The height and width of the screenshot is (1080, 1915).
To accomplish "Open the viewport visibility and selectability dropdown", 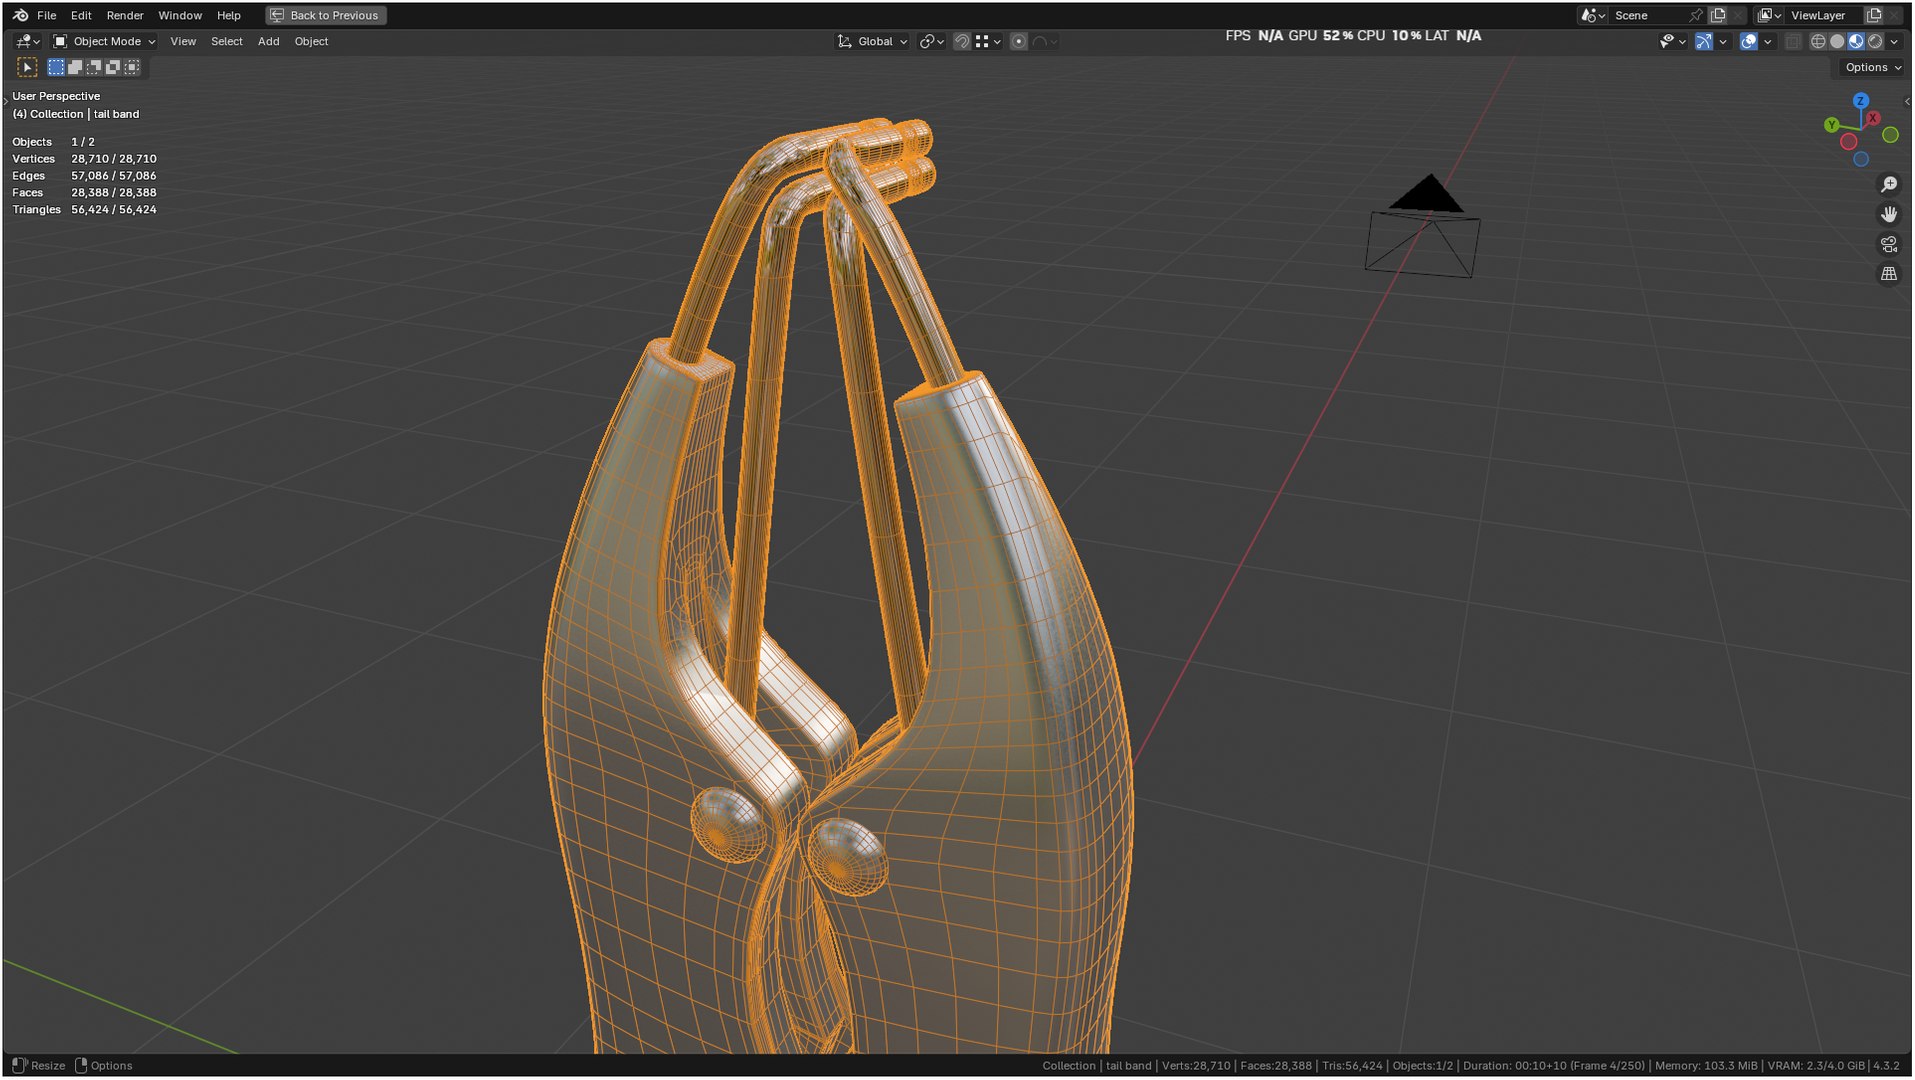I will coord(1672,41).
